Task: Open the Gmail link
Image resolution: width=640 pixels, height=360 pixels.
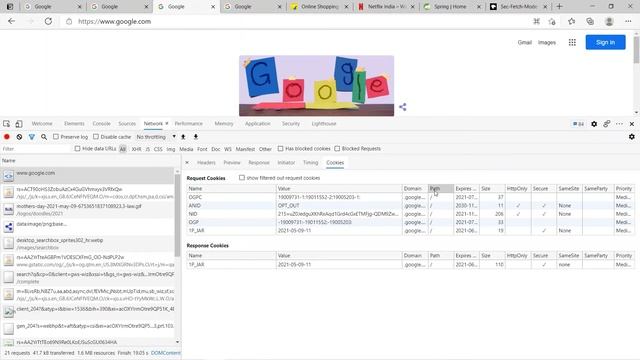Action: [524, 42]
